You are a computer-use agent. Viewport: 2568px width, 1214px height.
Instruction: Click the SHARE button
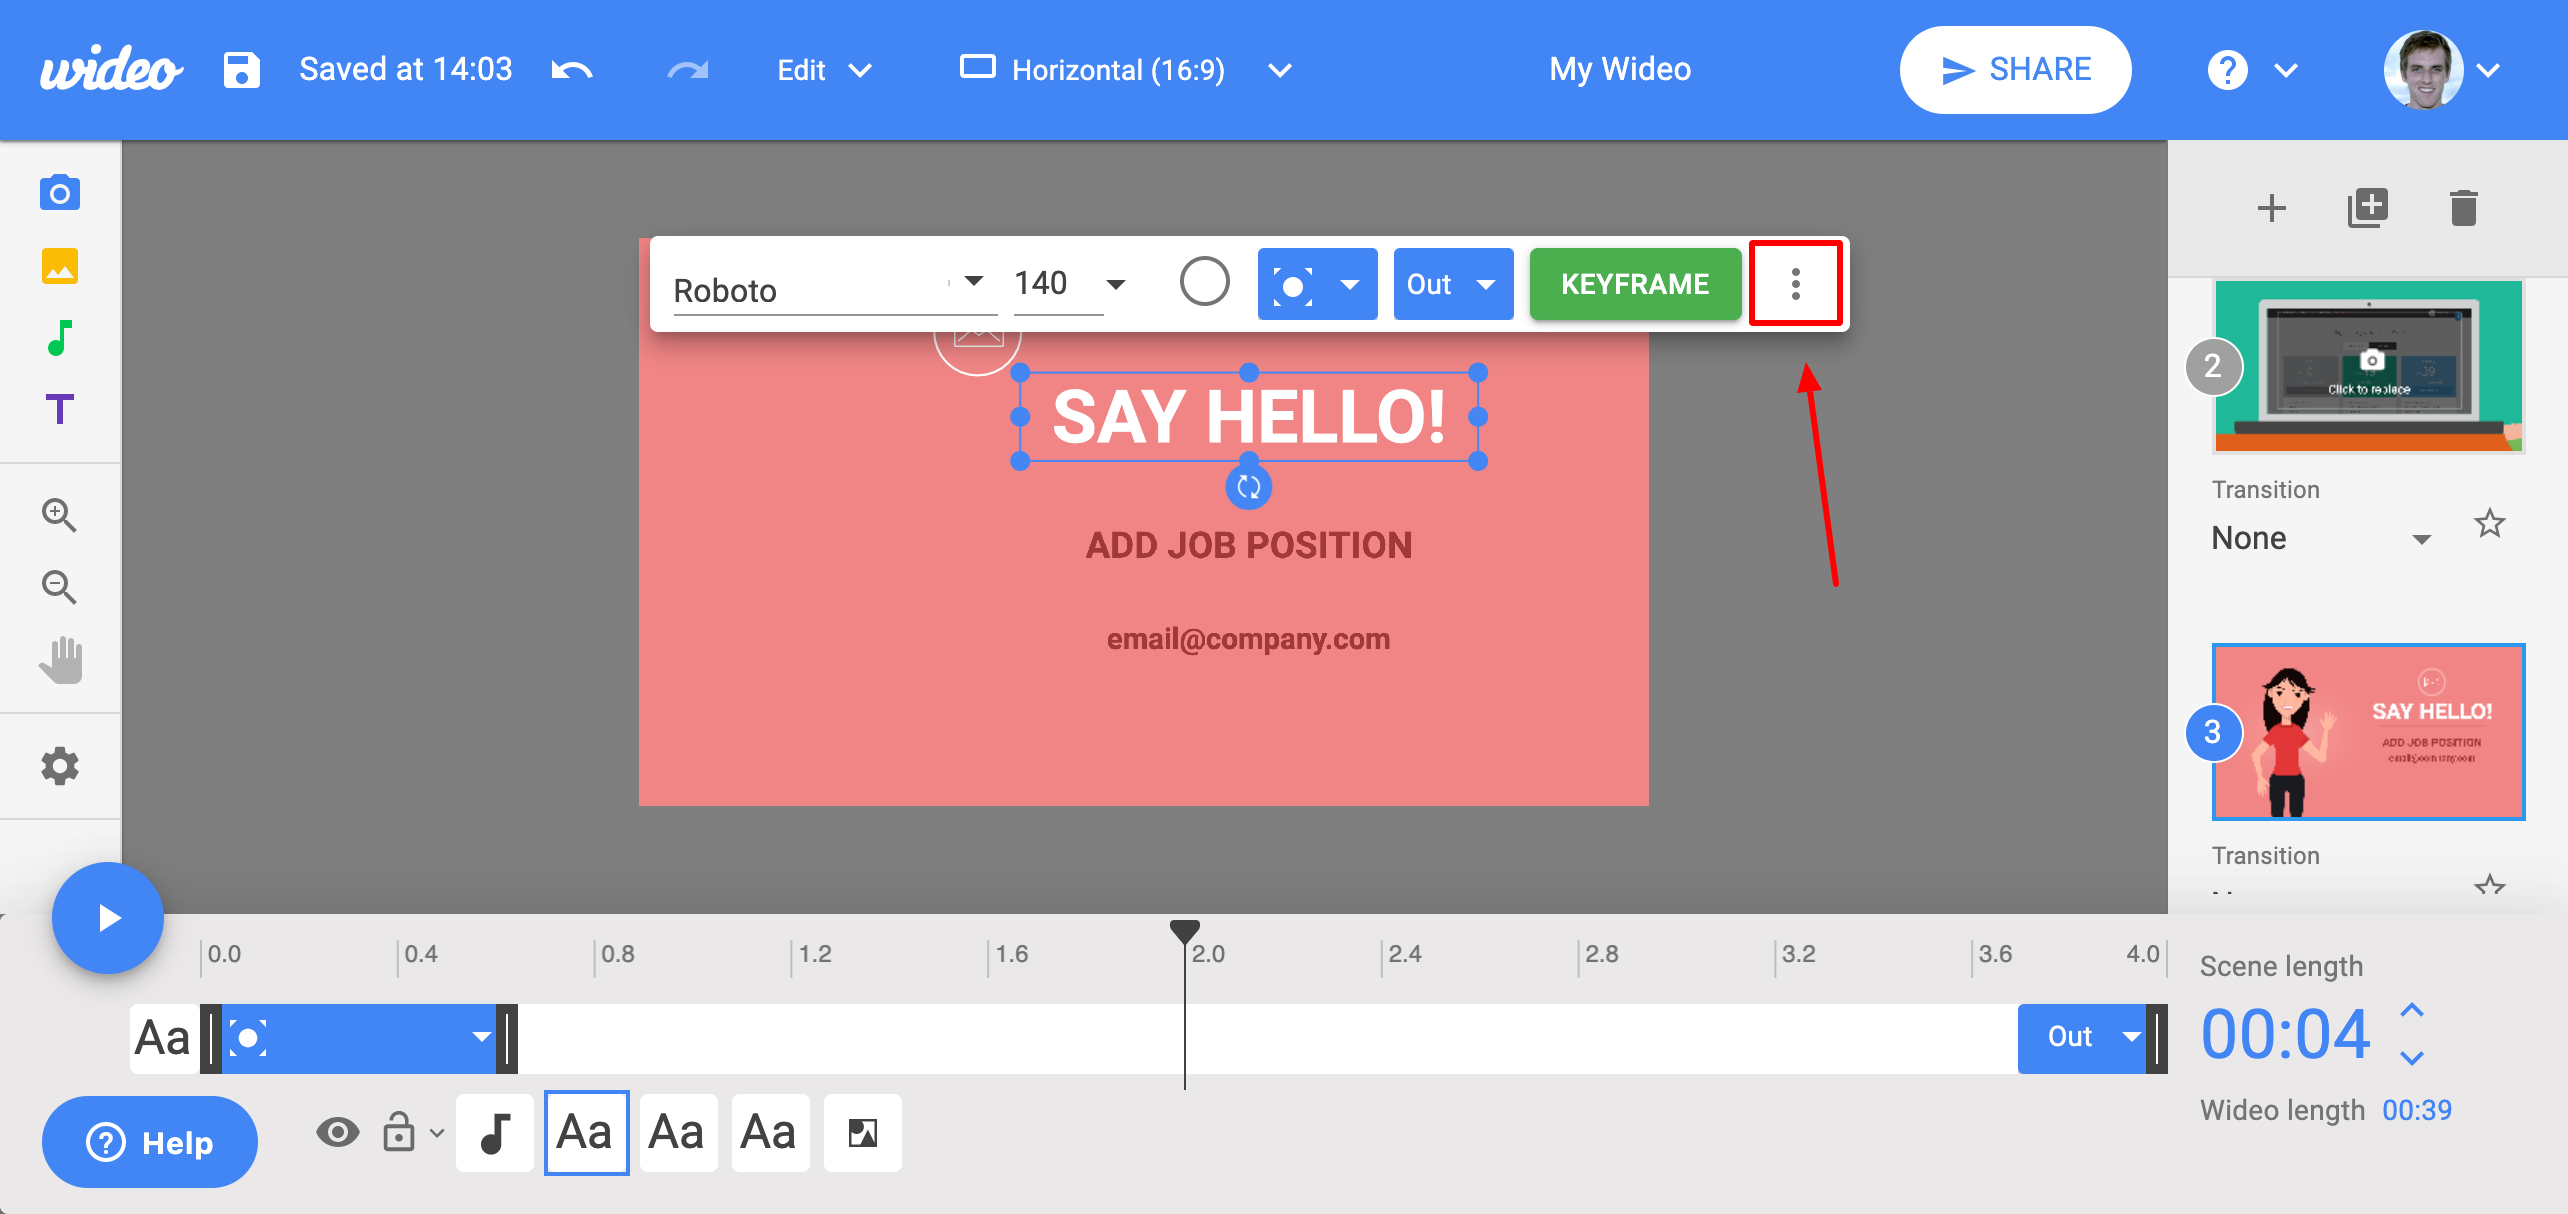coord(2015,70)
